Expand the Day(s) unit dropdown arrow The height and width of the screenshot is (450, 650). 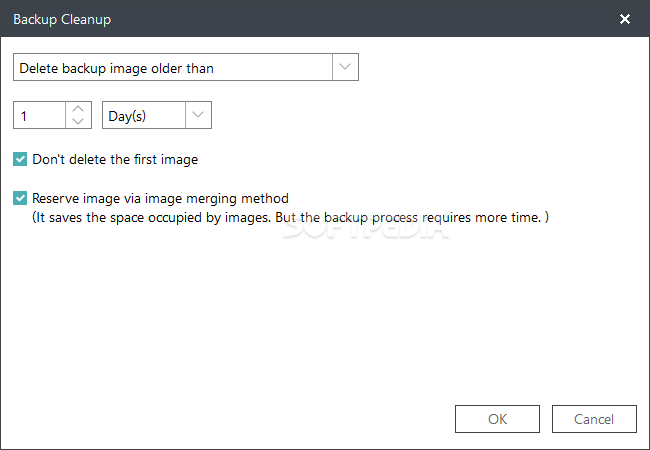click(198, 116)
